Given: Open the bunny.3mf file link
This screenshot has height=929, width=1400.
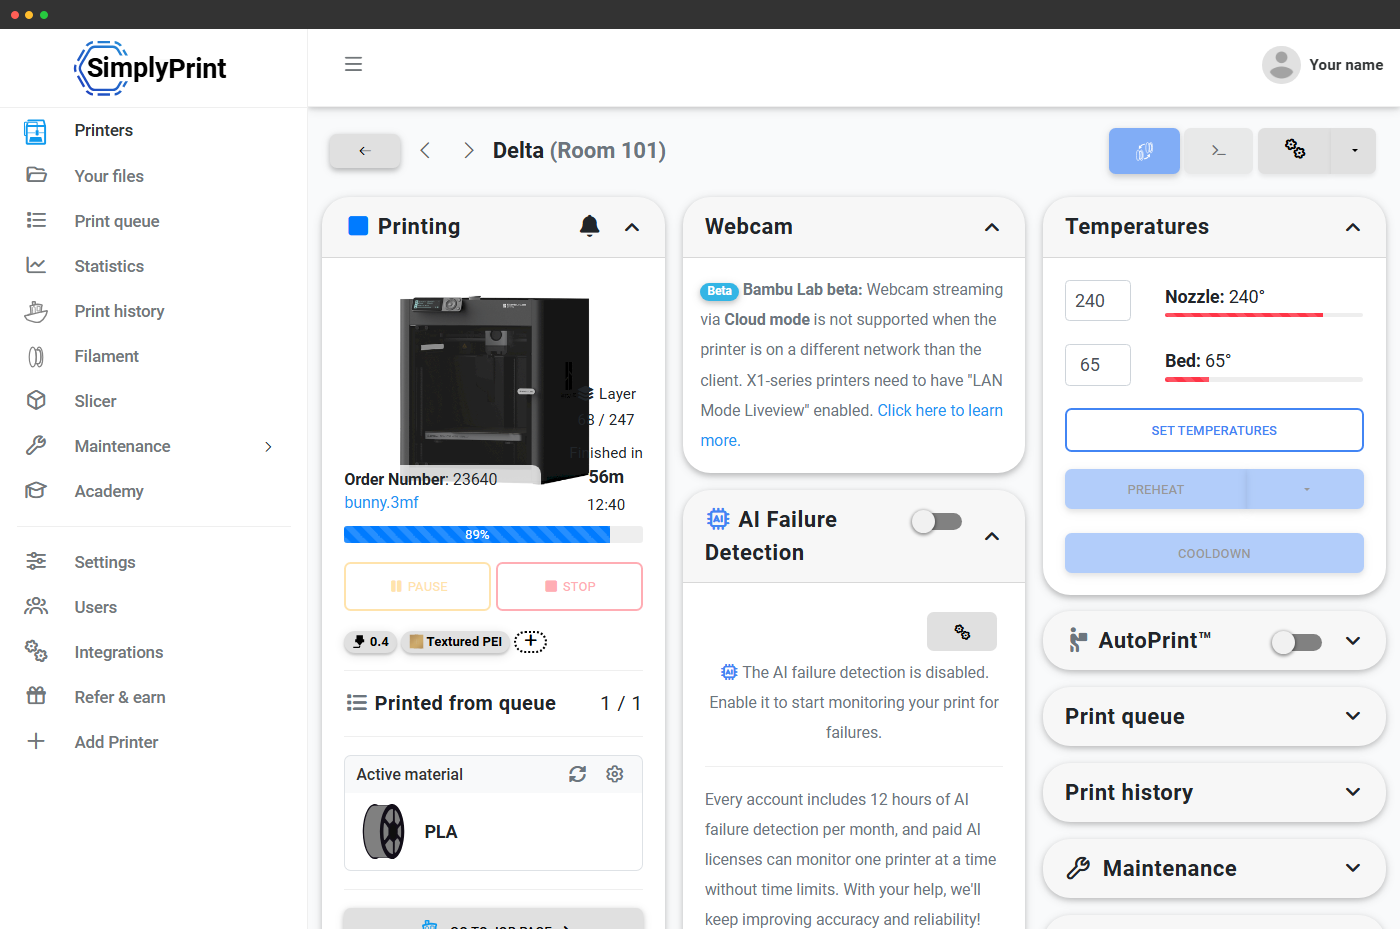Looking at the screenshot, I should pos(382,502).
